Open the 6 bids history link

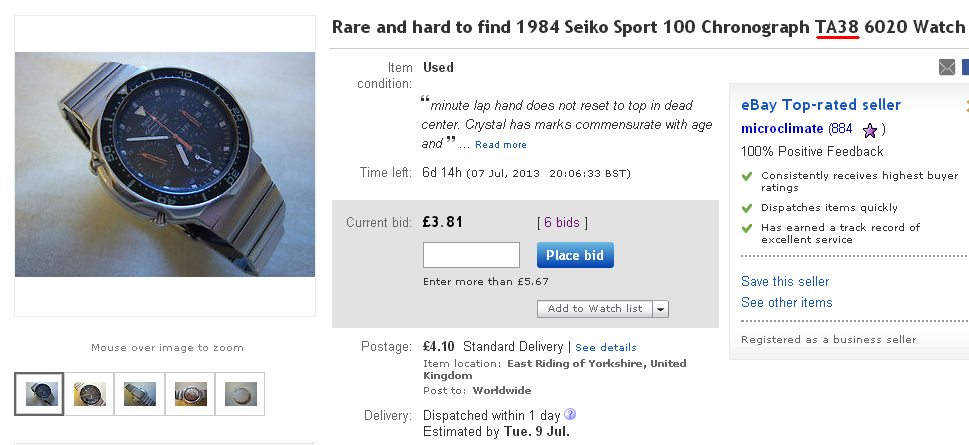tap(562, 222)
